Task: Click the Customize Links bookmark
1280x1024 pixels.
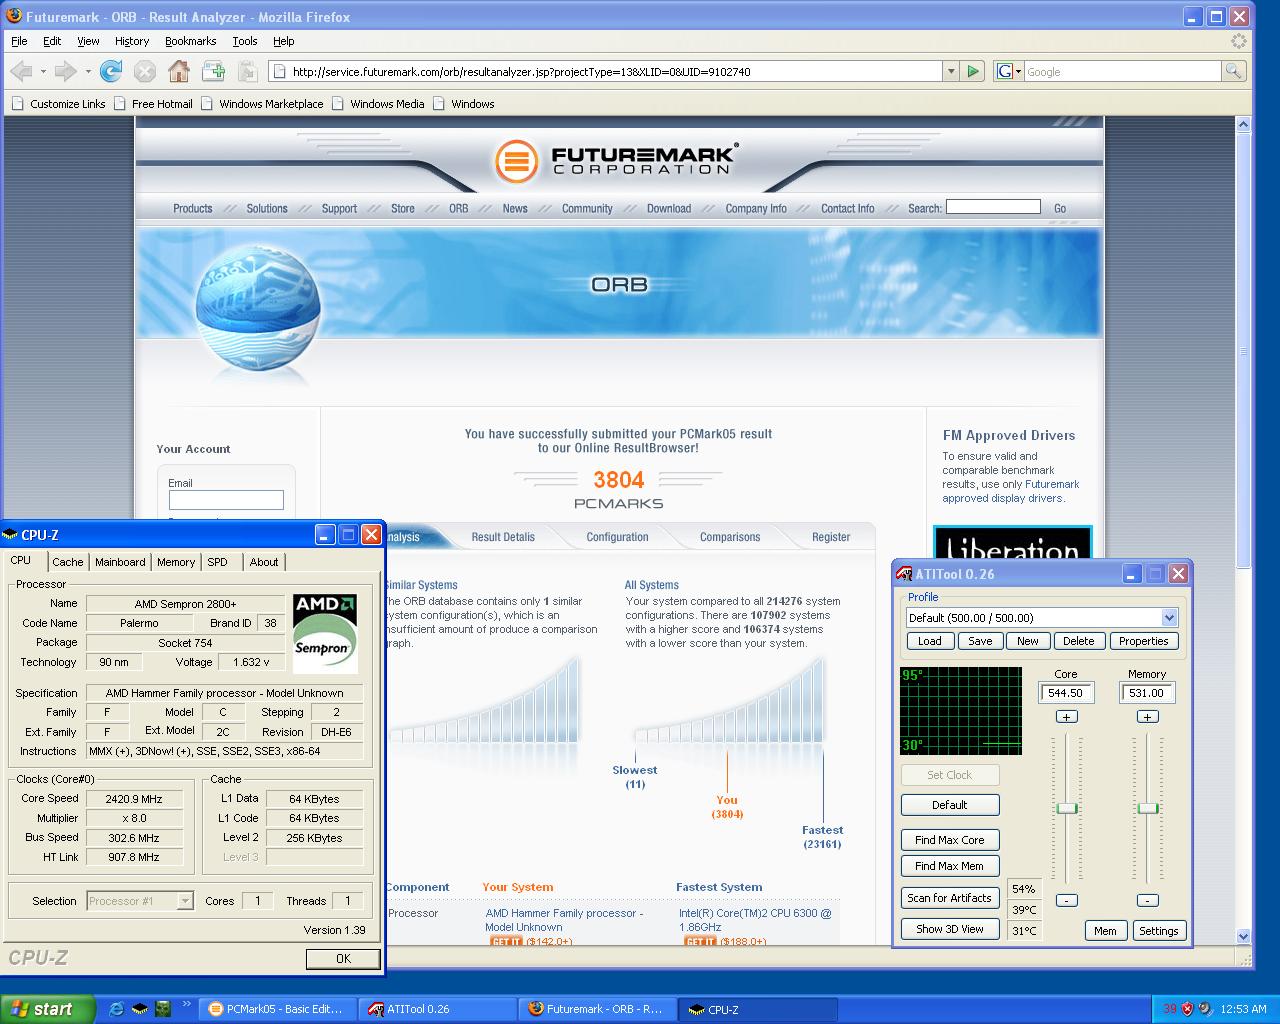Action: click(x=58, y=104)
